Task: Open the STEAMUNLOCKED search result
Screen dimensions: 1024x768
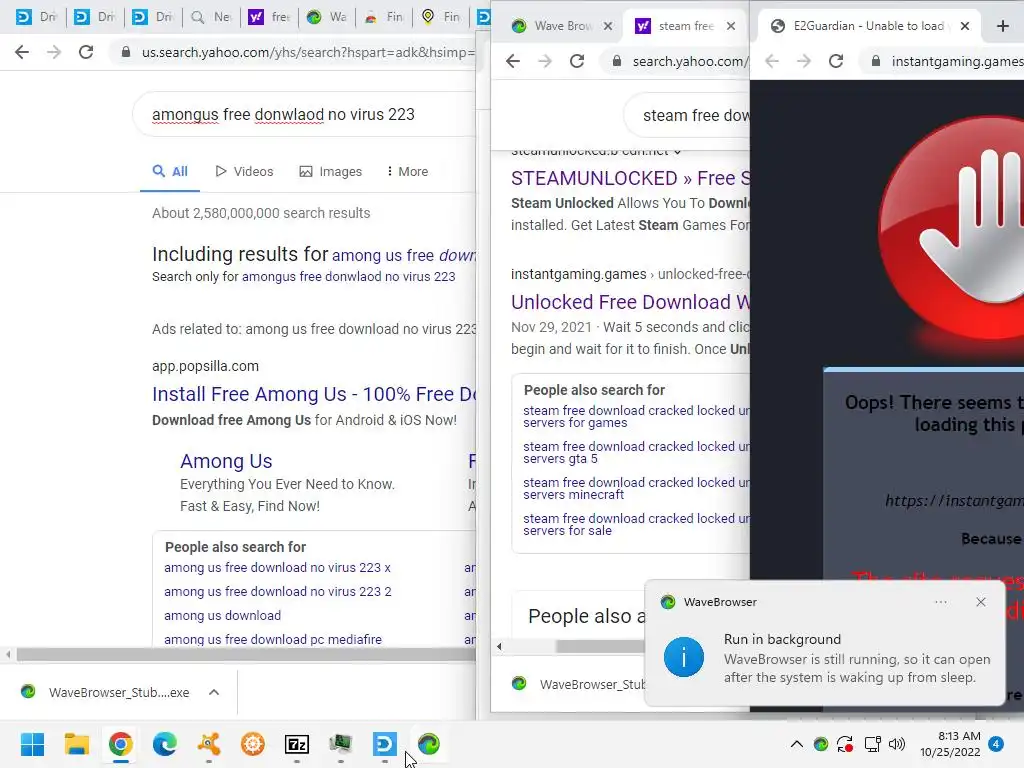Action: [630, 178]
